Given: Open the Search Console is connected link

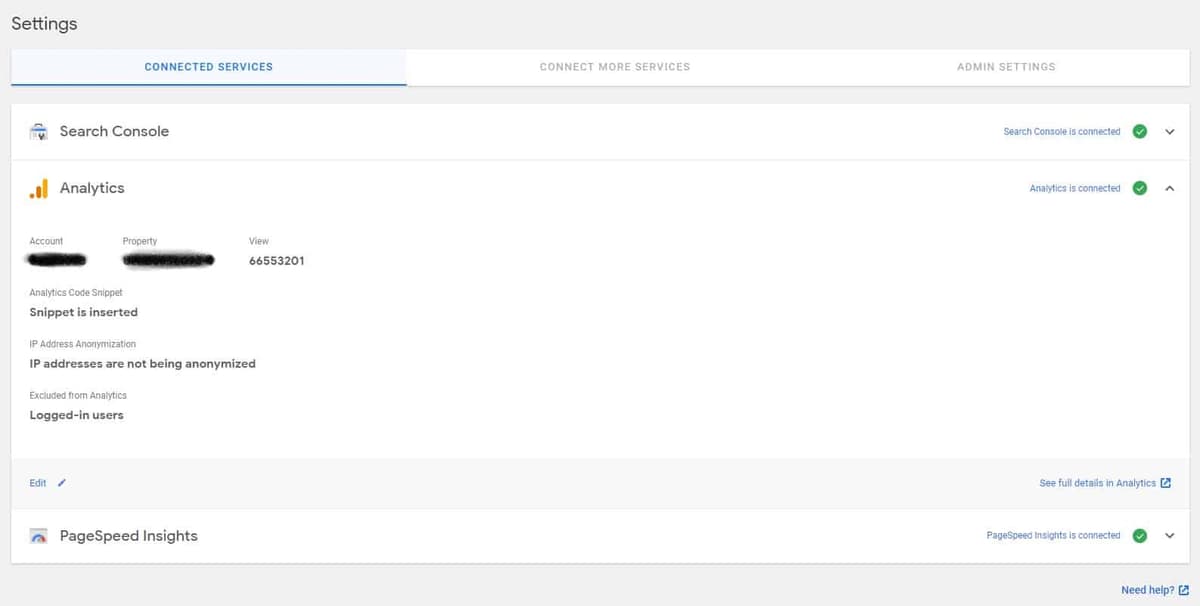Looking at the screenshot, I should [1062, 131].
